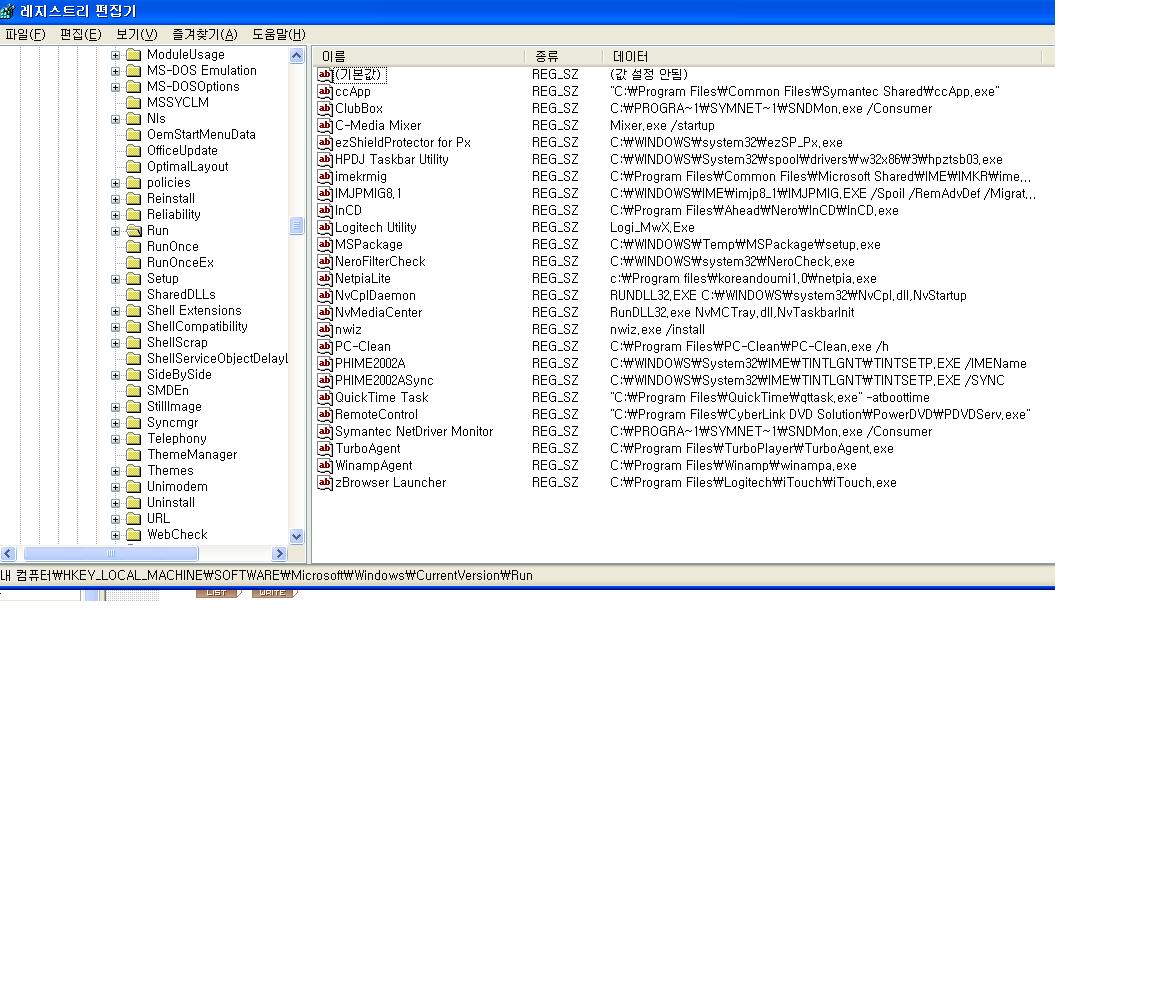Image resolution: width=1165 pixels, height=991 pixels.
Task: Expand the Themes key node
Action: click(x=115, y=471)
